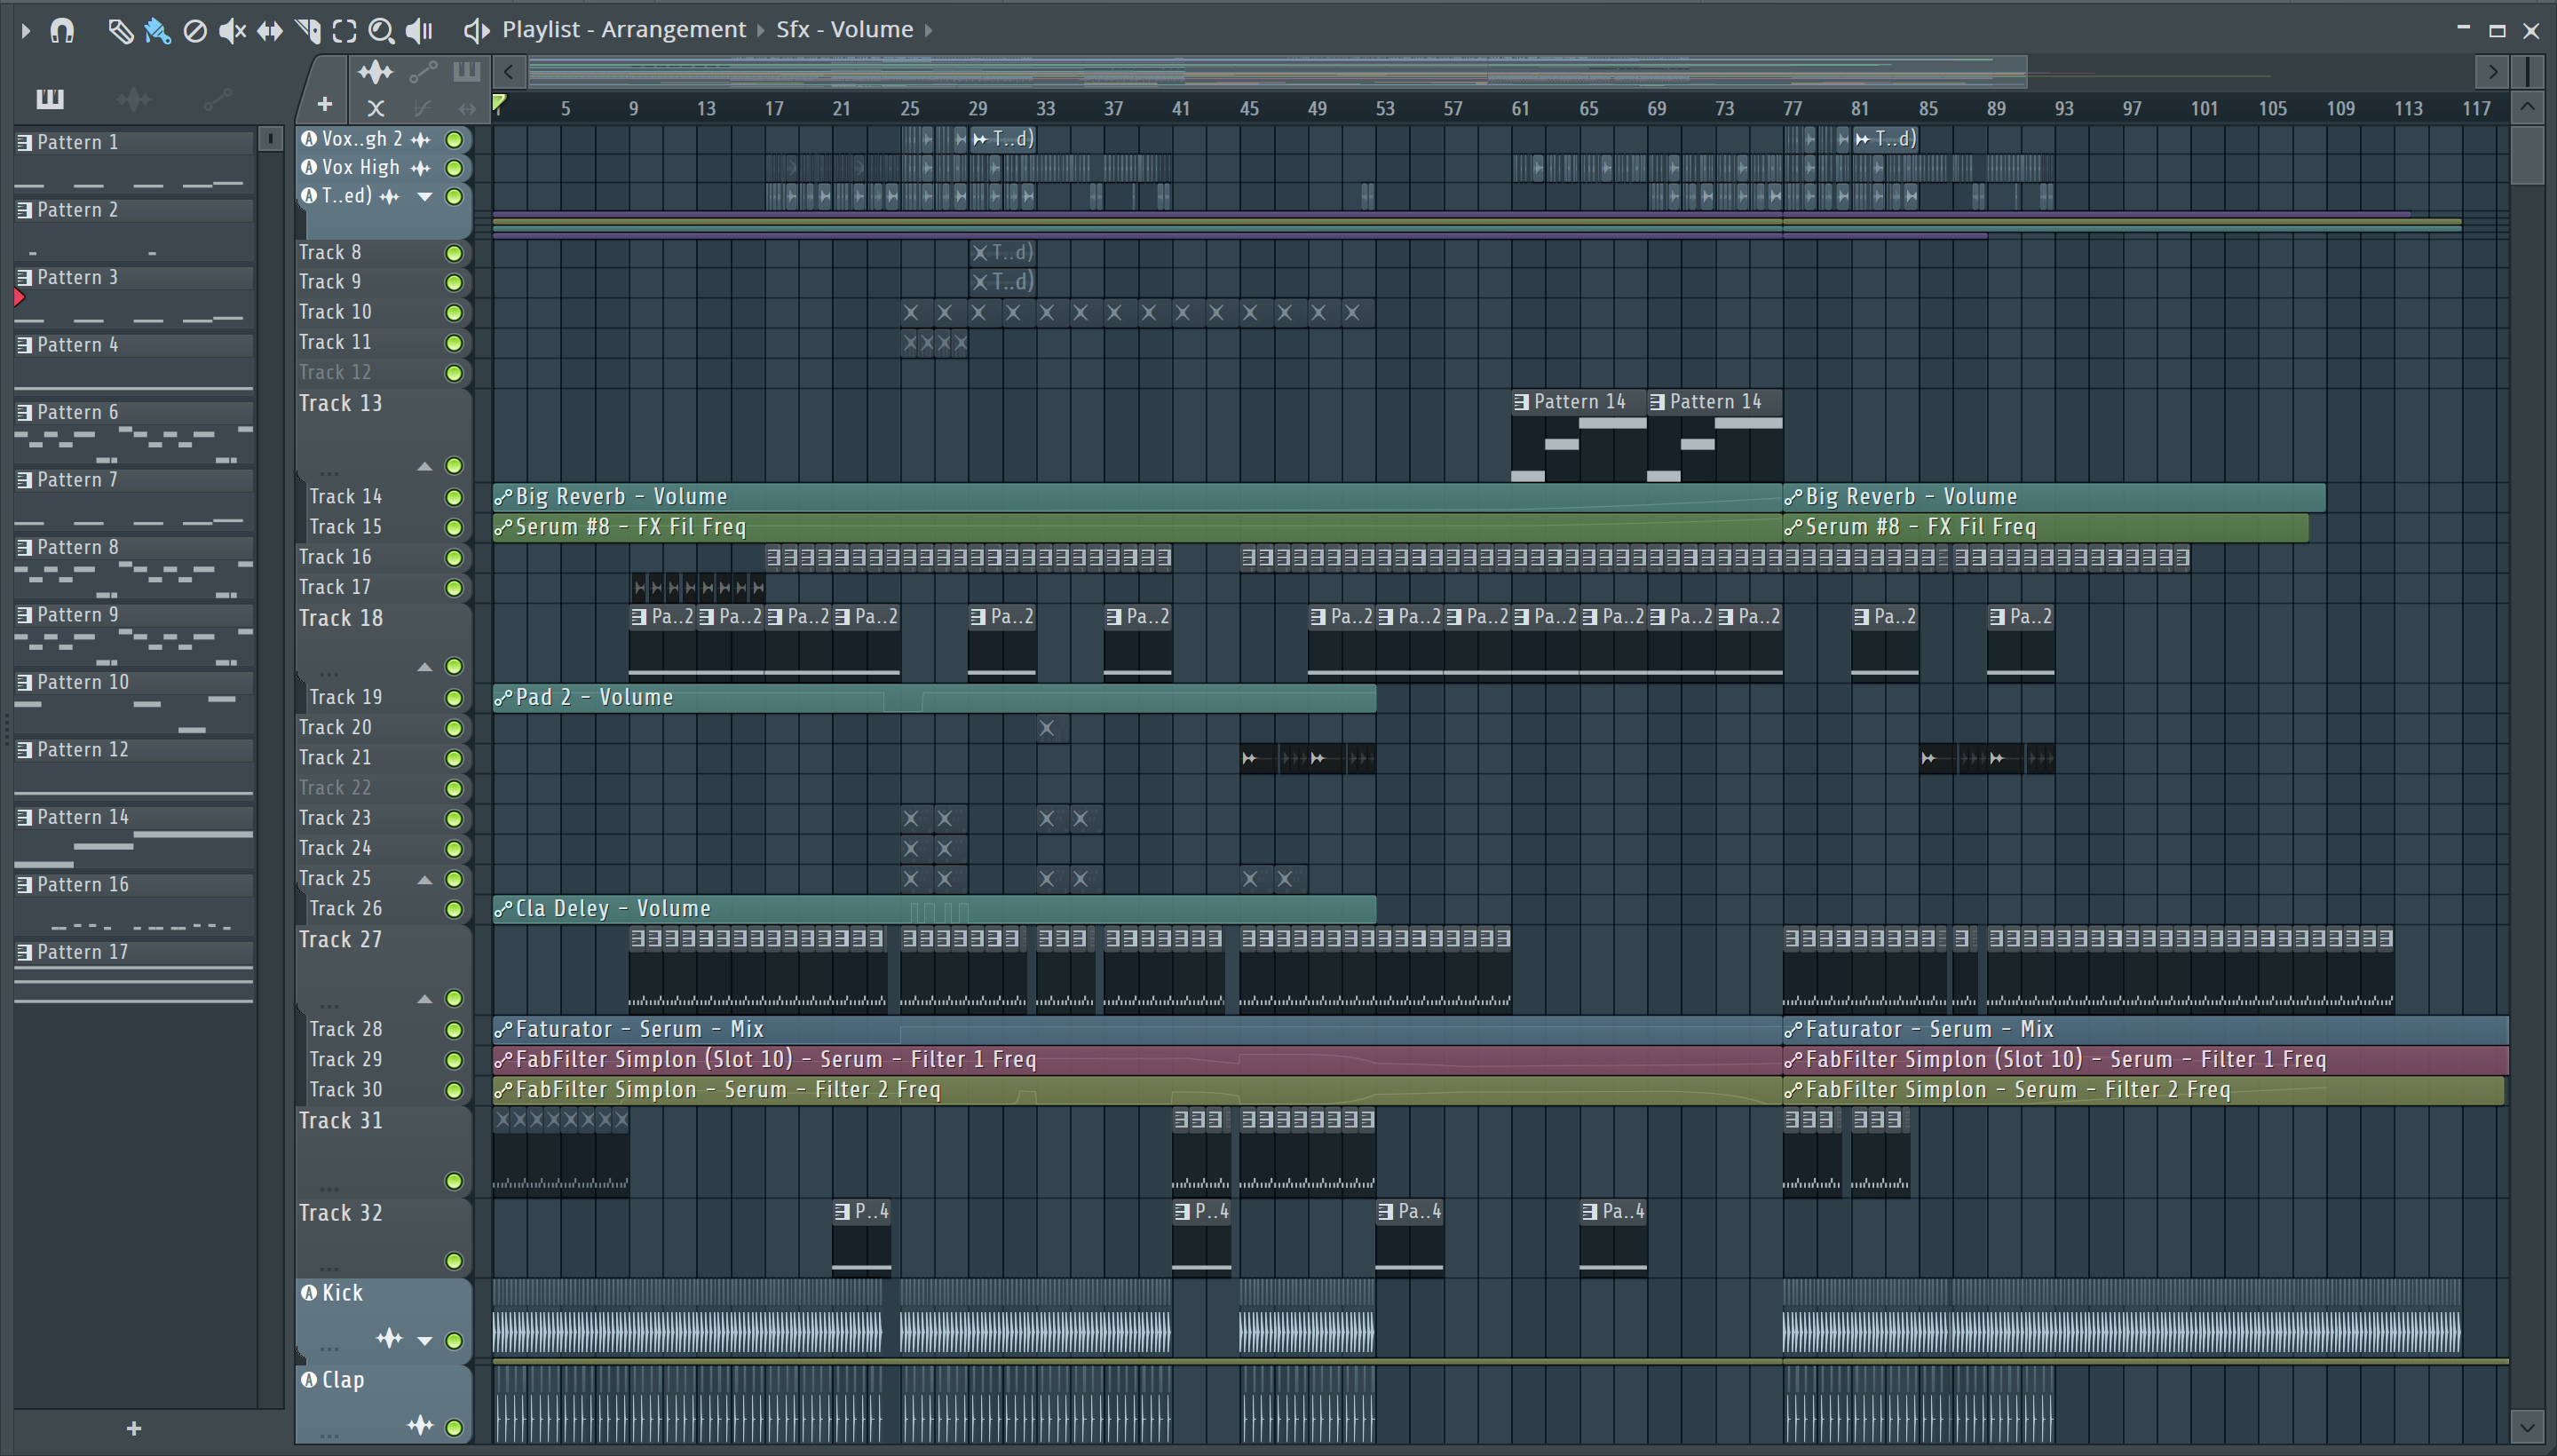This screenshot has height=1456, width=2557.
Task: Select the Zoom magnifier tool
Action: [x=381, y=31]
